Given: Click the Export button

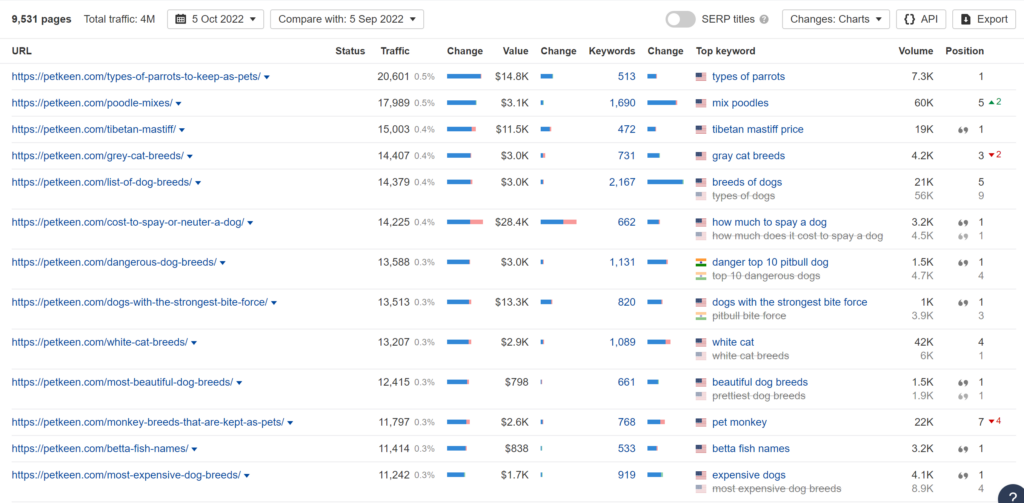Looking at the screenshot, I should click(x=984, y=19).
